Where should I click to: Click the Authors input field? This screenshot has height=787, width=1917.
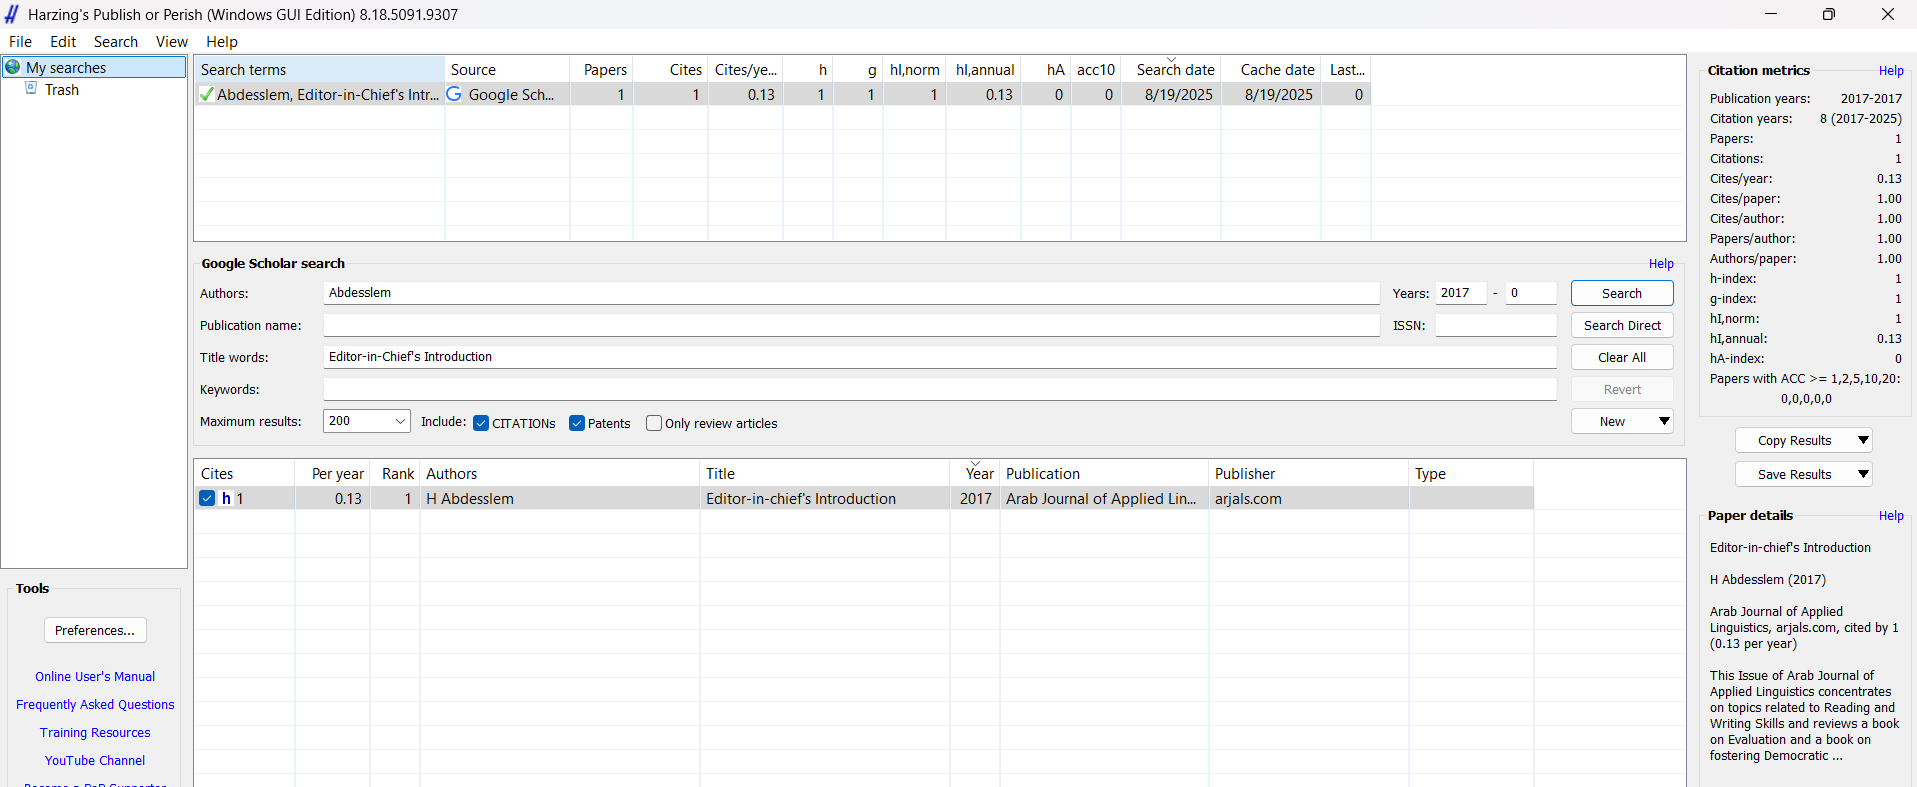coord(851,293)
